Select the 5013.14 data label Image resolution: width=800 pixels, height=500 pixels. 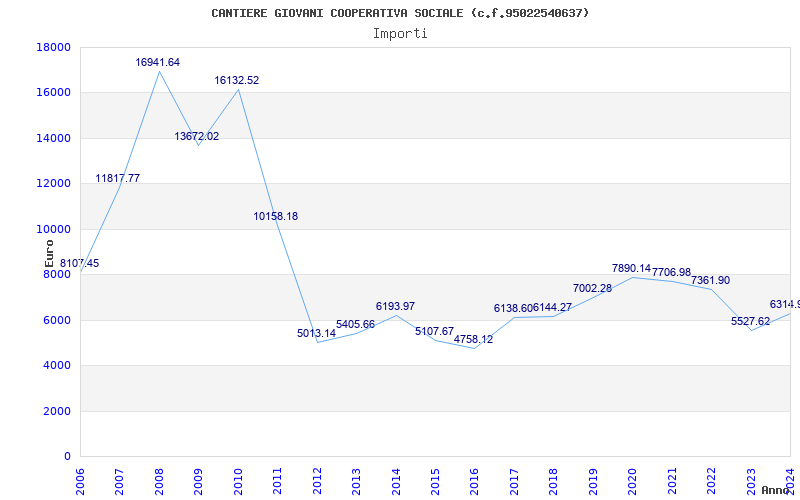pos(317,333)
